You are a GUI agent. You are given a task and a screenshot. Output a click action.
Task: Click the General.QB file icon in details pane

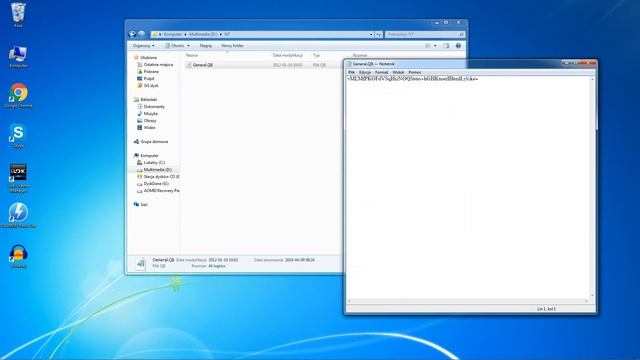[140, 263]
